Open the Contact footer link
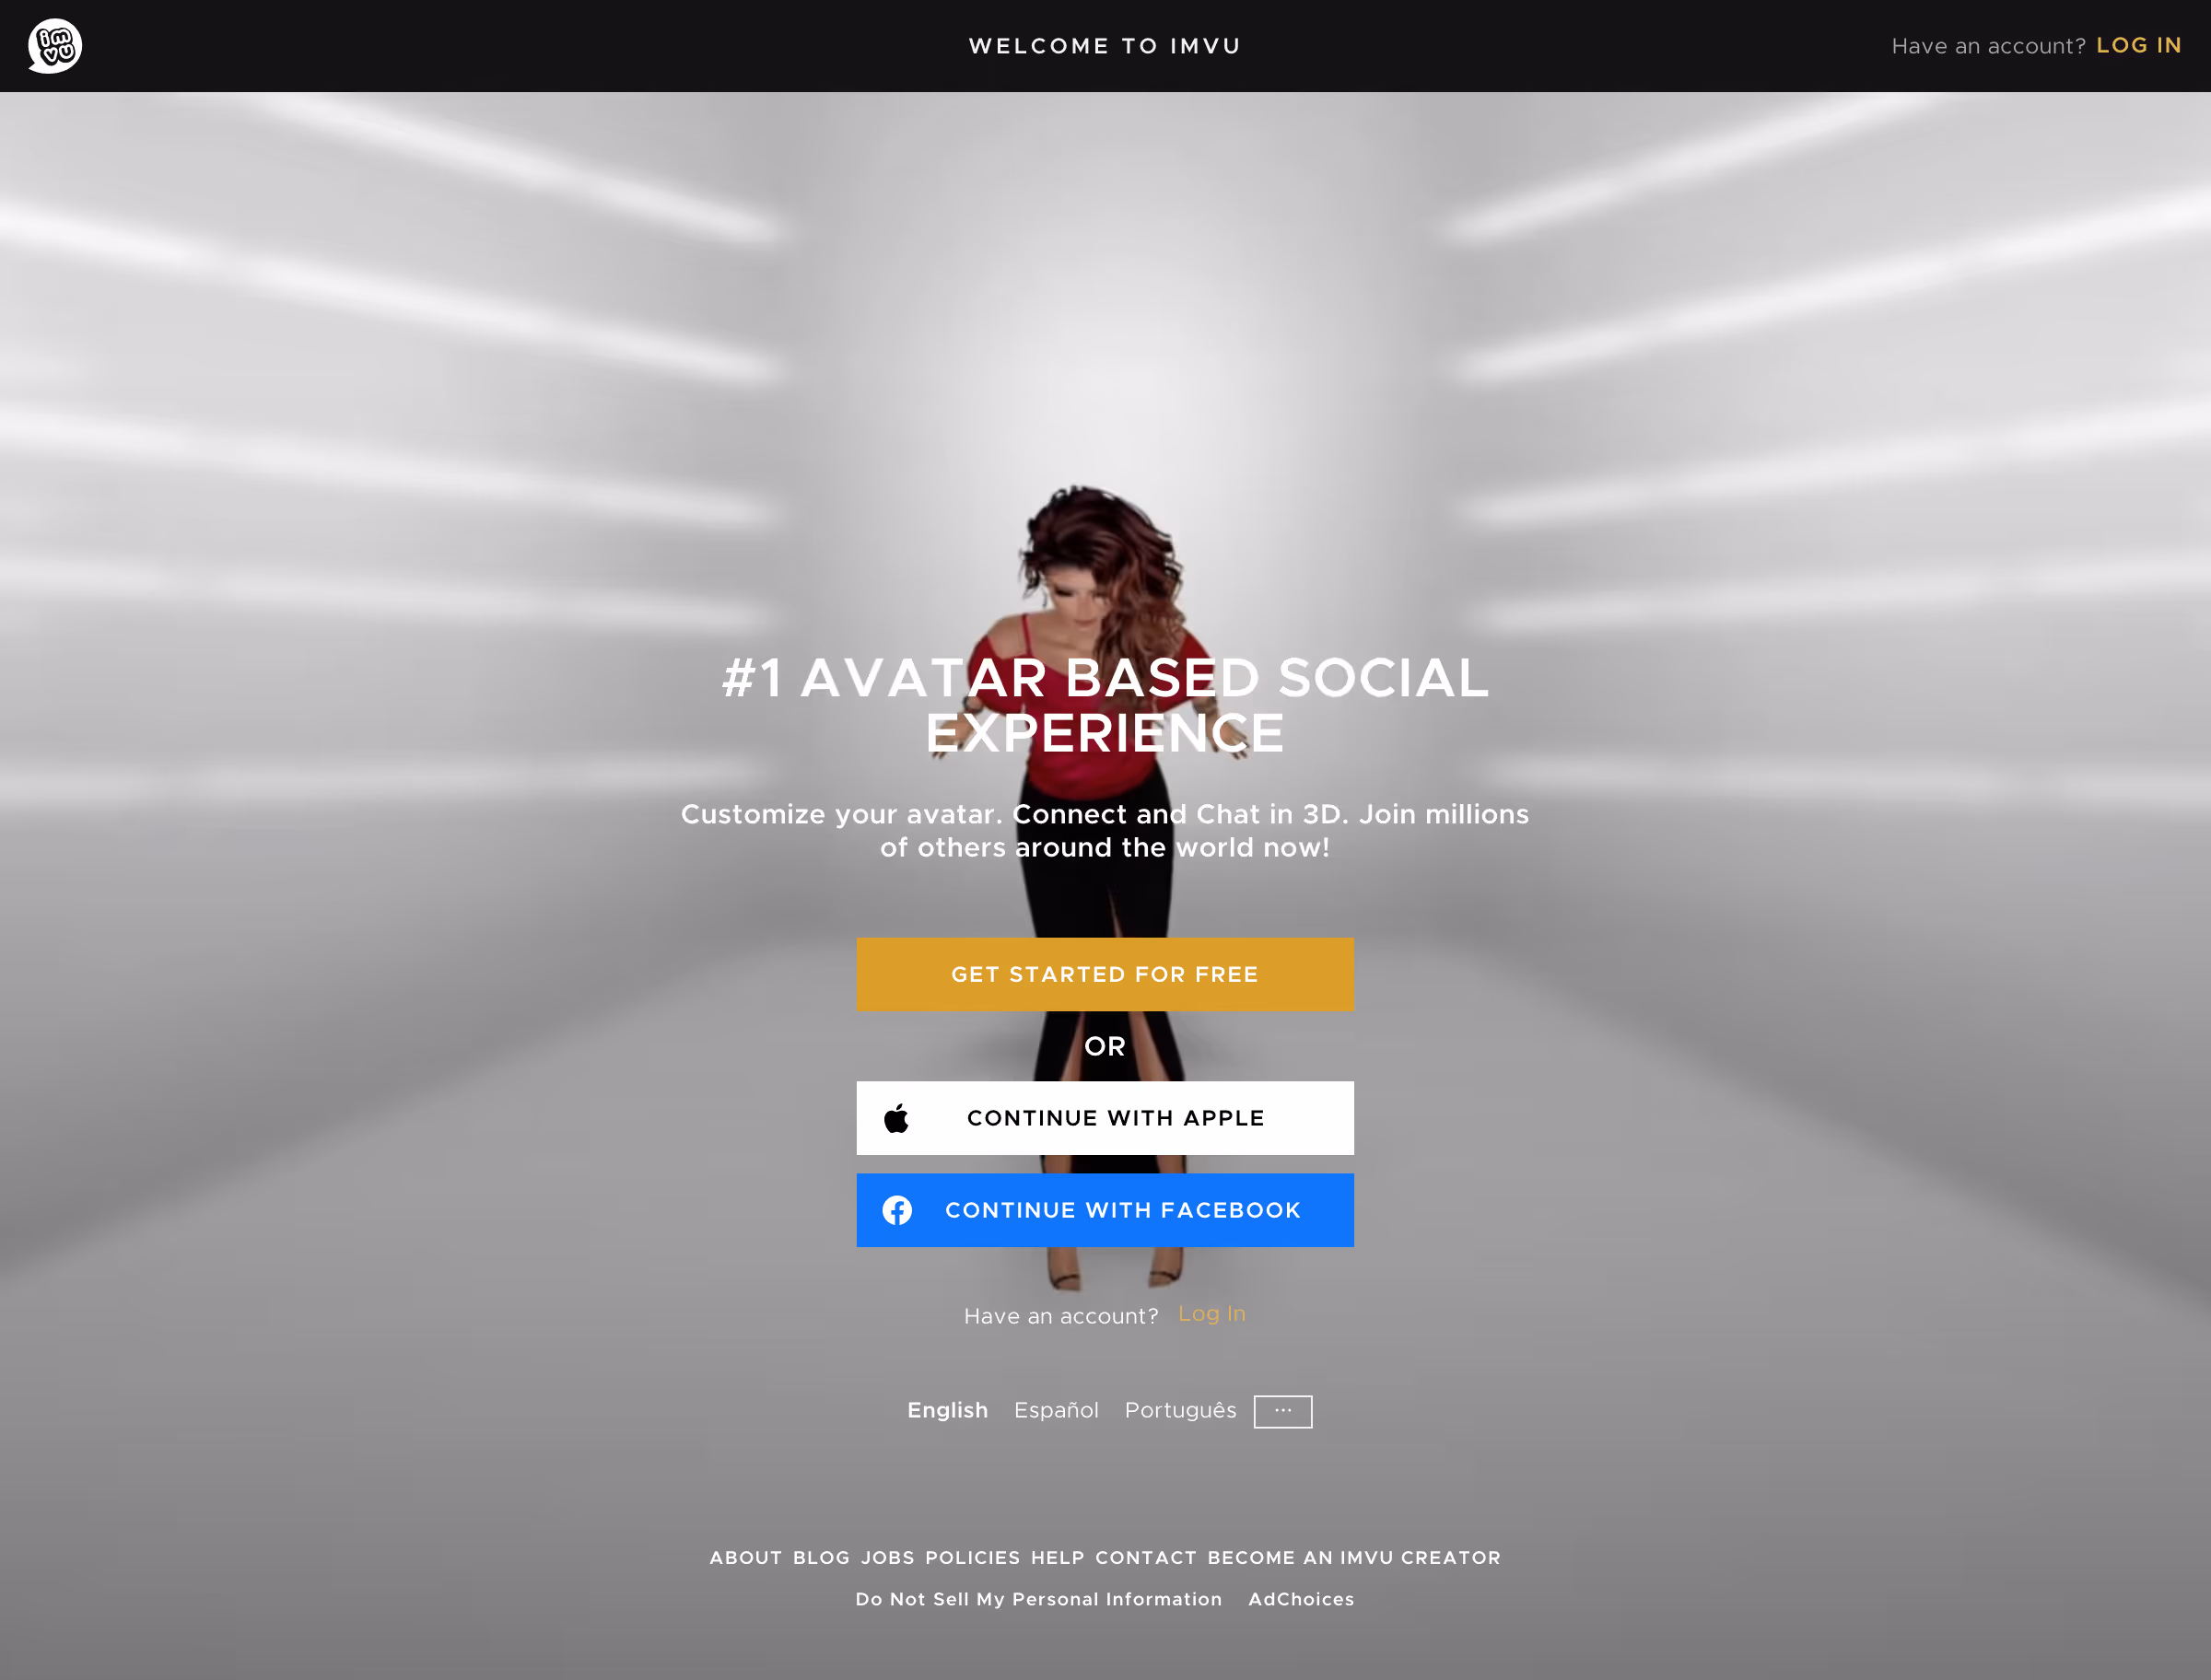 [x=1146, y=1558]
